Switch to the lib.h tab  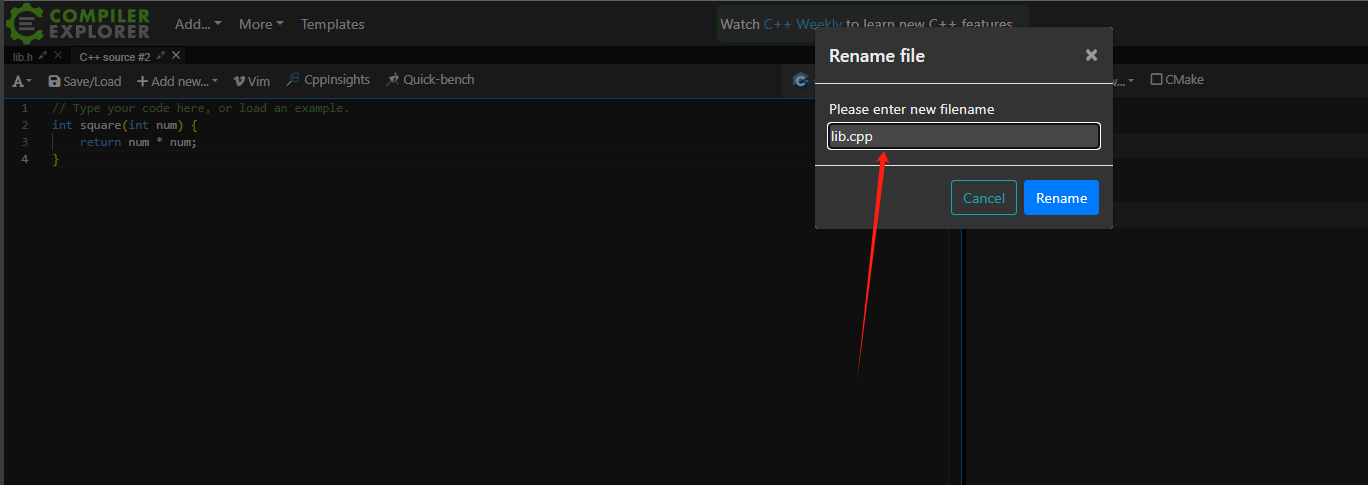(x=22, y=57)
